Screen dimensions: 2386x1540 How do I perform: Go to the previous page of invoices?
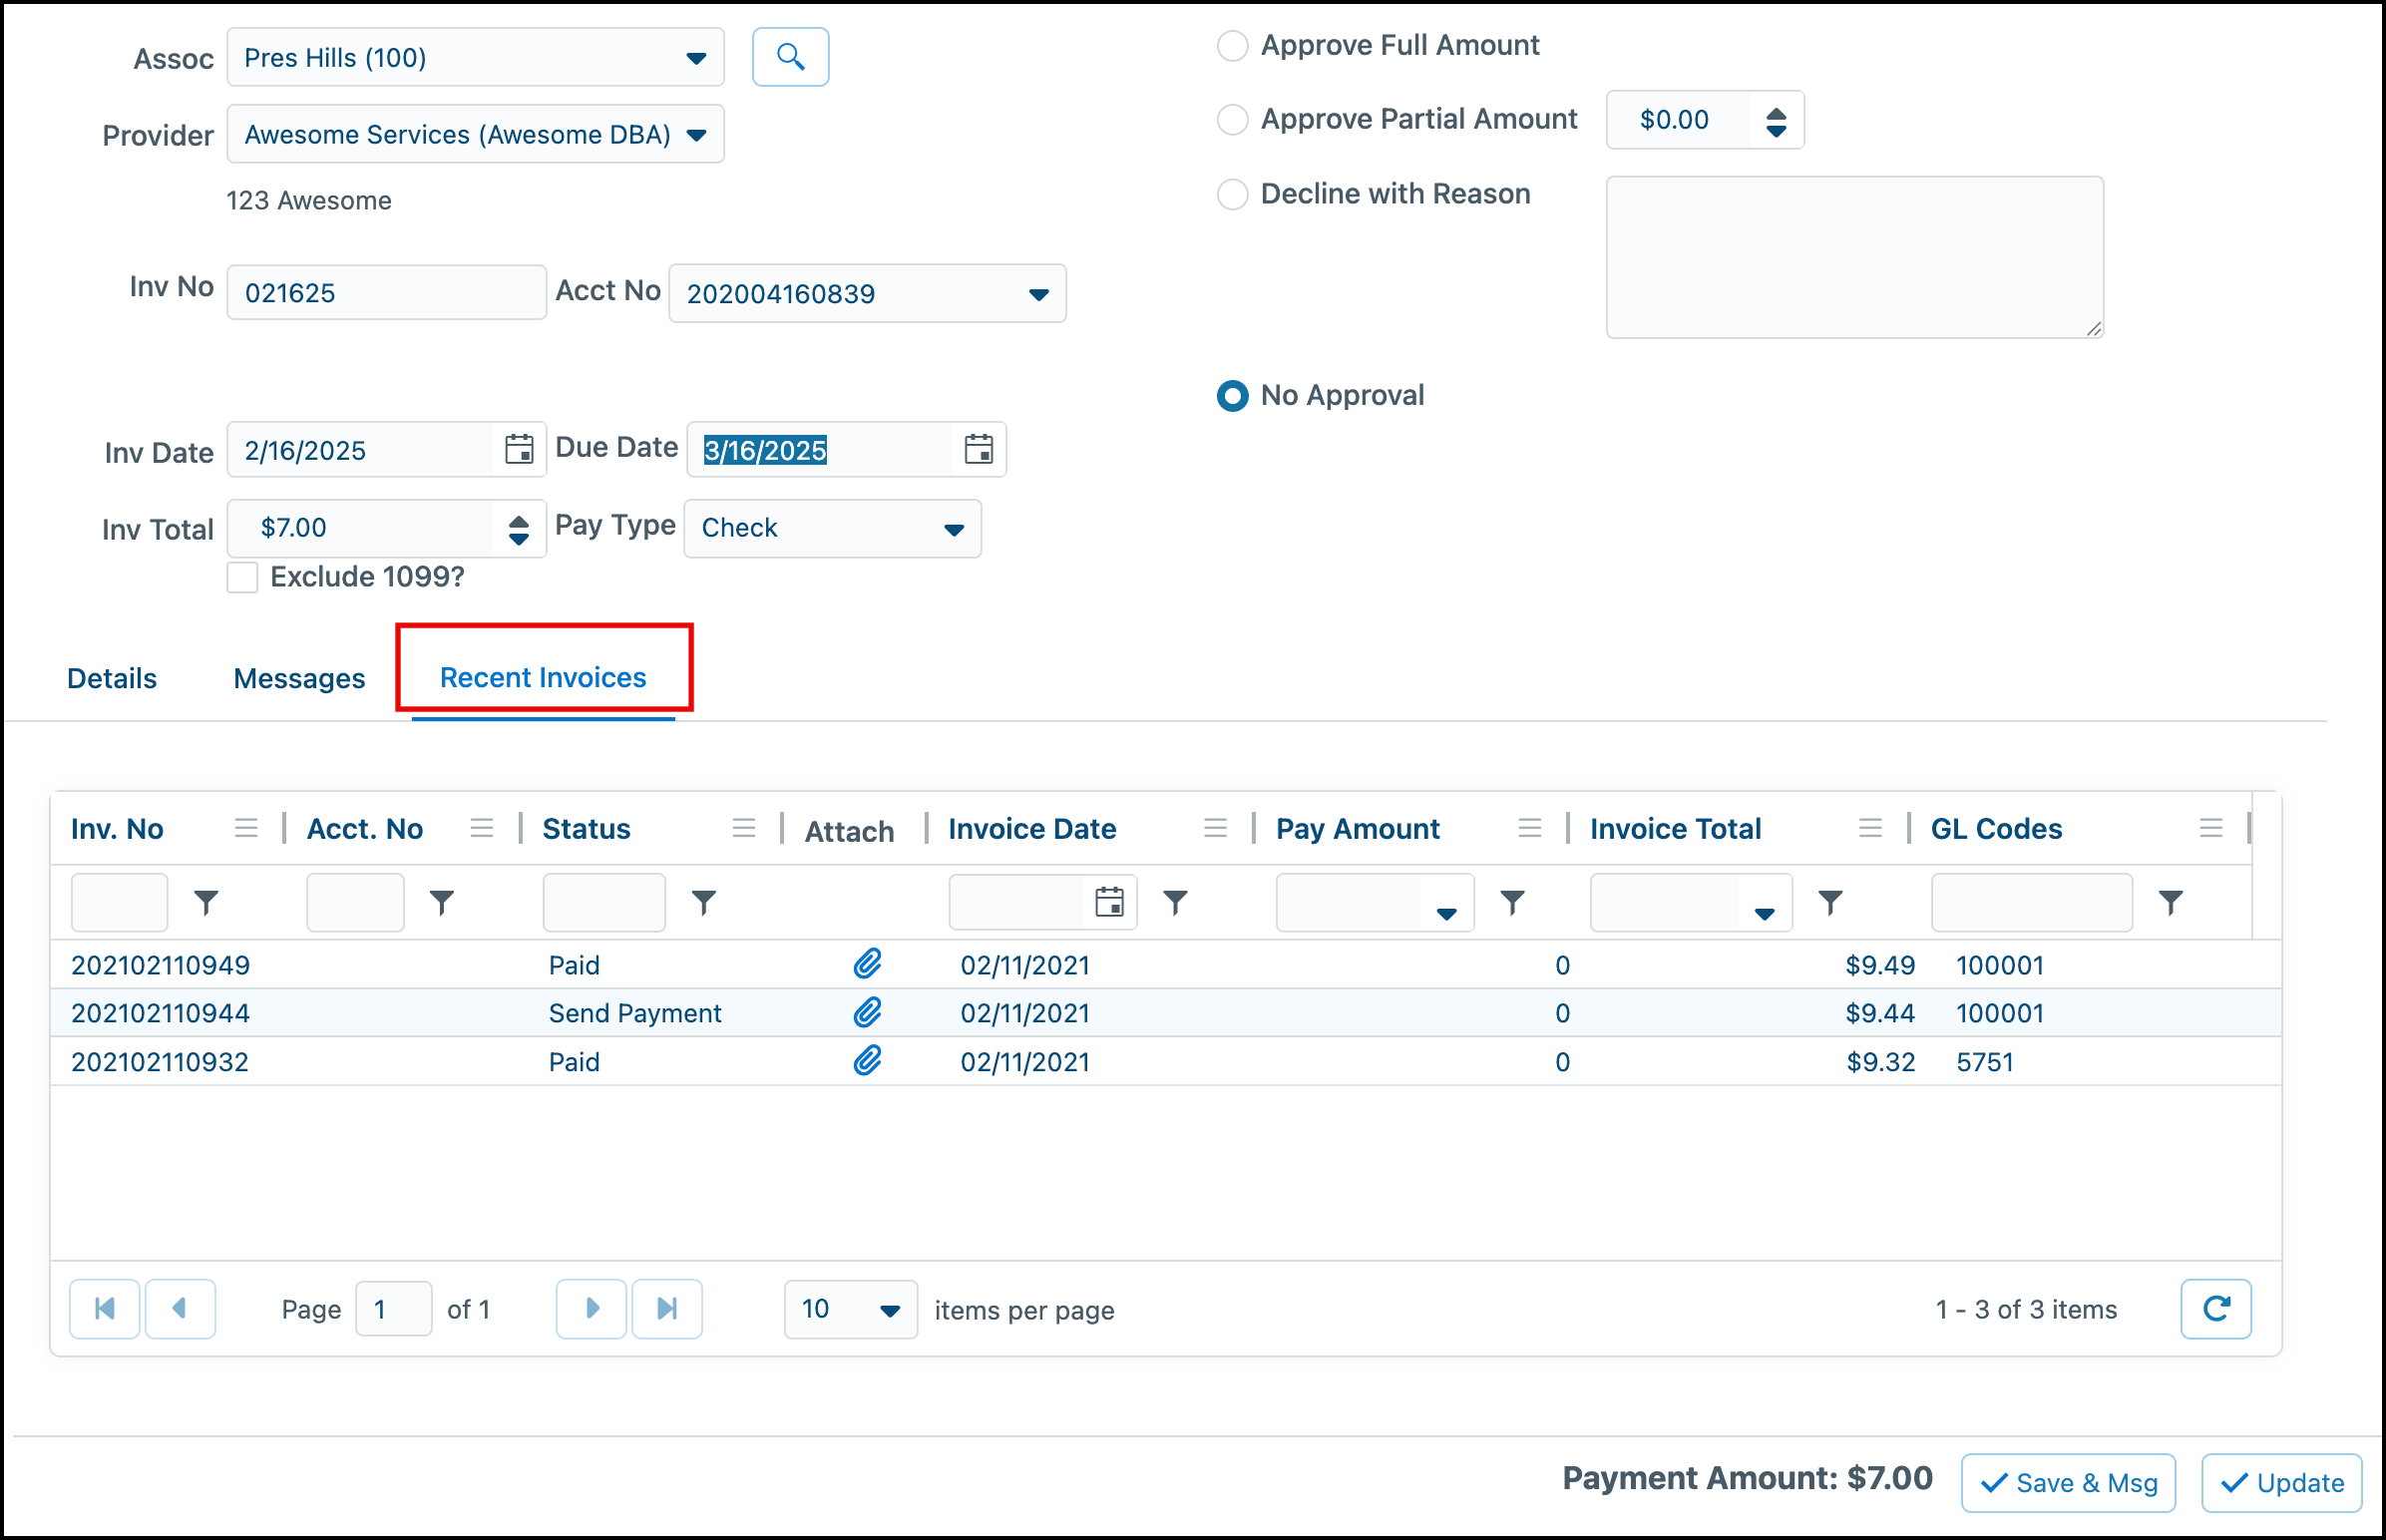(180, 1308)
